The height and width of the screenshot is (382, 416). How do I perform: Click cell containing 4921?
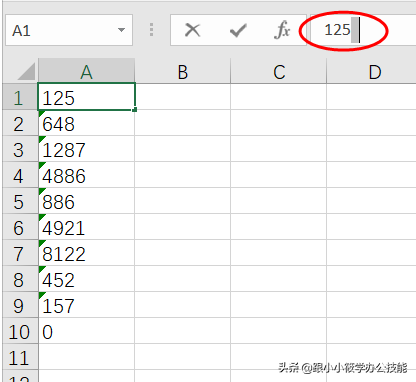[86, 227]
